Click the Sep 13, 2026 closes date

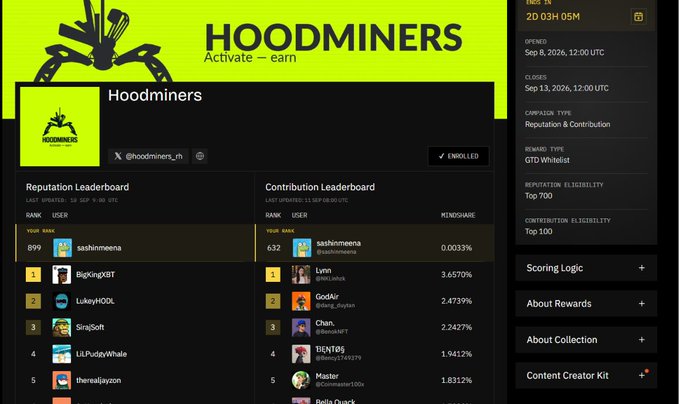(566, 88)
